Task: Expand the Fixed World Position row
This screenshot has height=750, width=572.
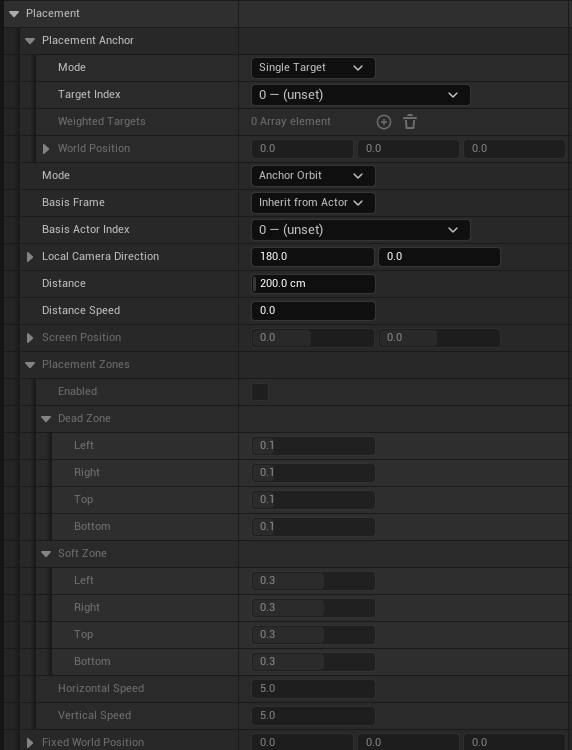Action: tap(30, 742)
